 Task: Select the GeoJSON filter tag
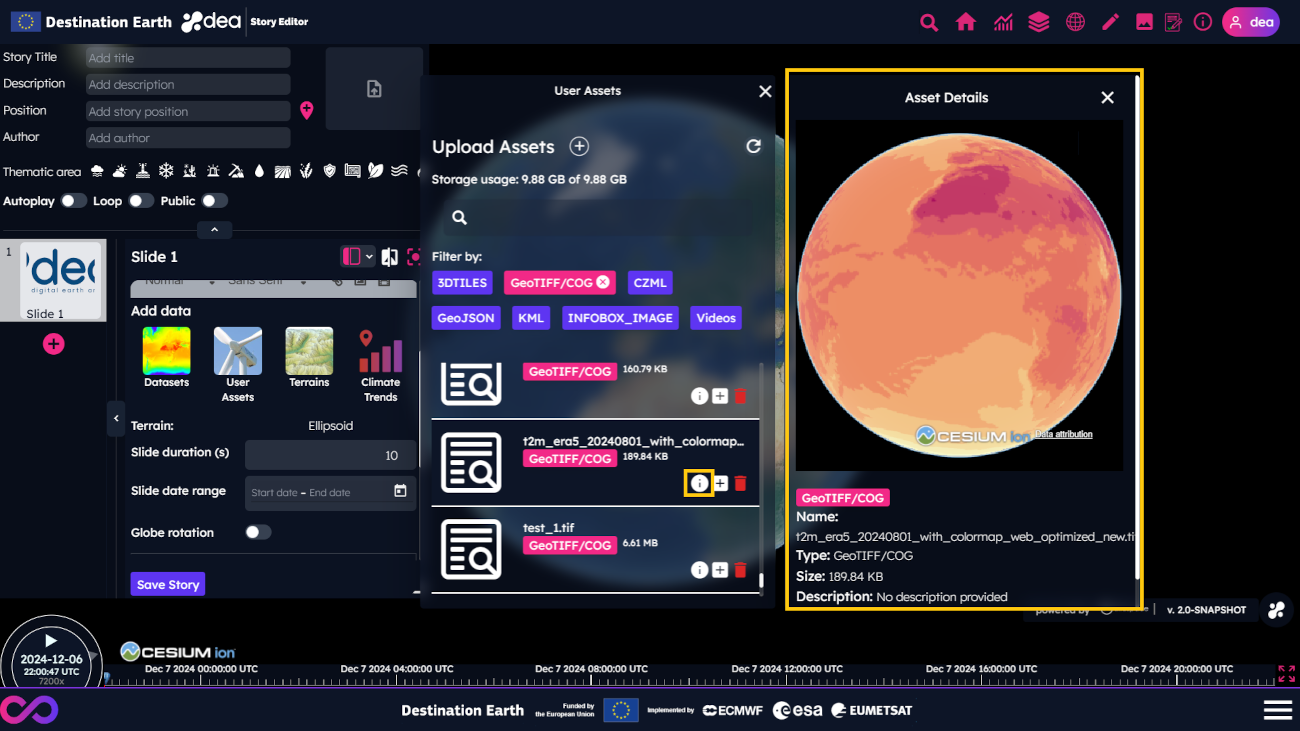467,318
